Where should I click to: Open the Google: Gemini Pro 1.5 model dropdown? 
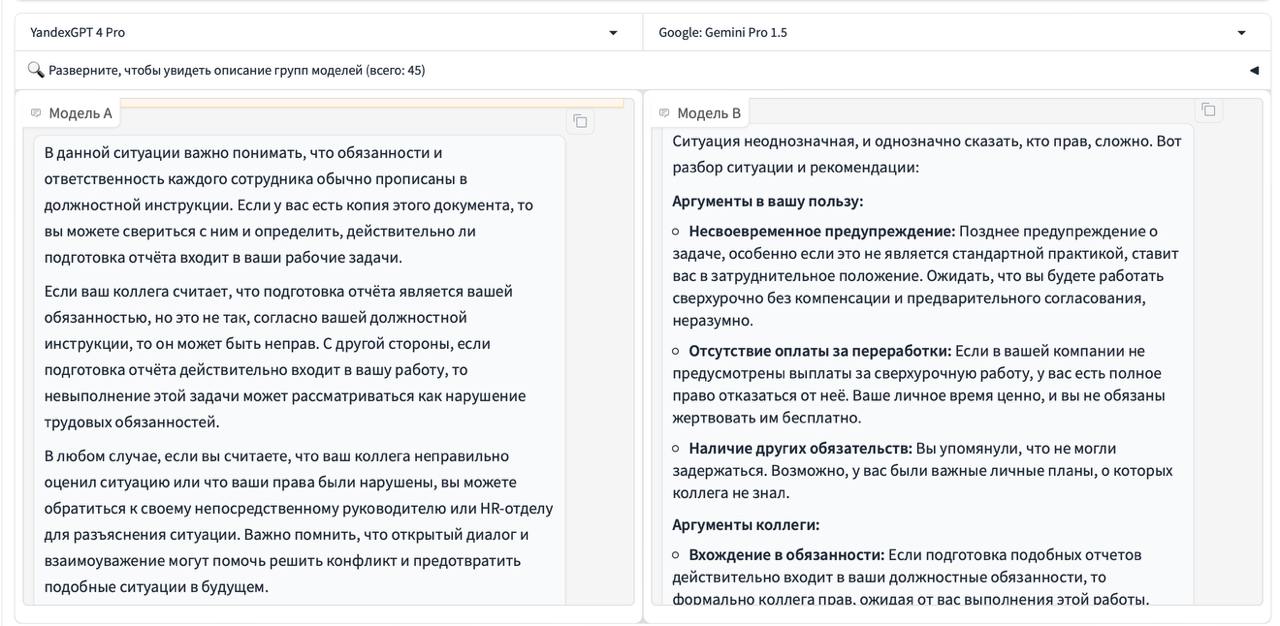[x=1241, y=33]
